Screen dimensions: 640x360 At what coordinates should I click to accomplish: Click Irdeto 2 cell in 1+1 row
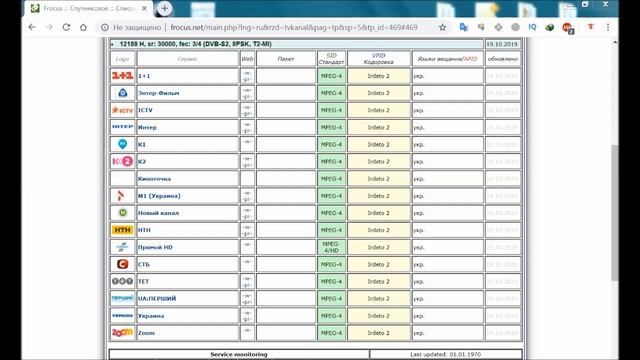pyautogui.click(x=378, y=76)
